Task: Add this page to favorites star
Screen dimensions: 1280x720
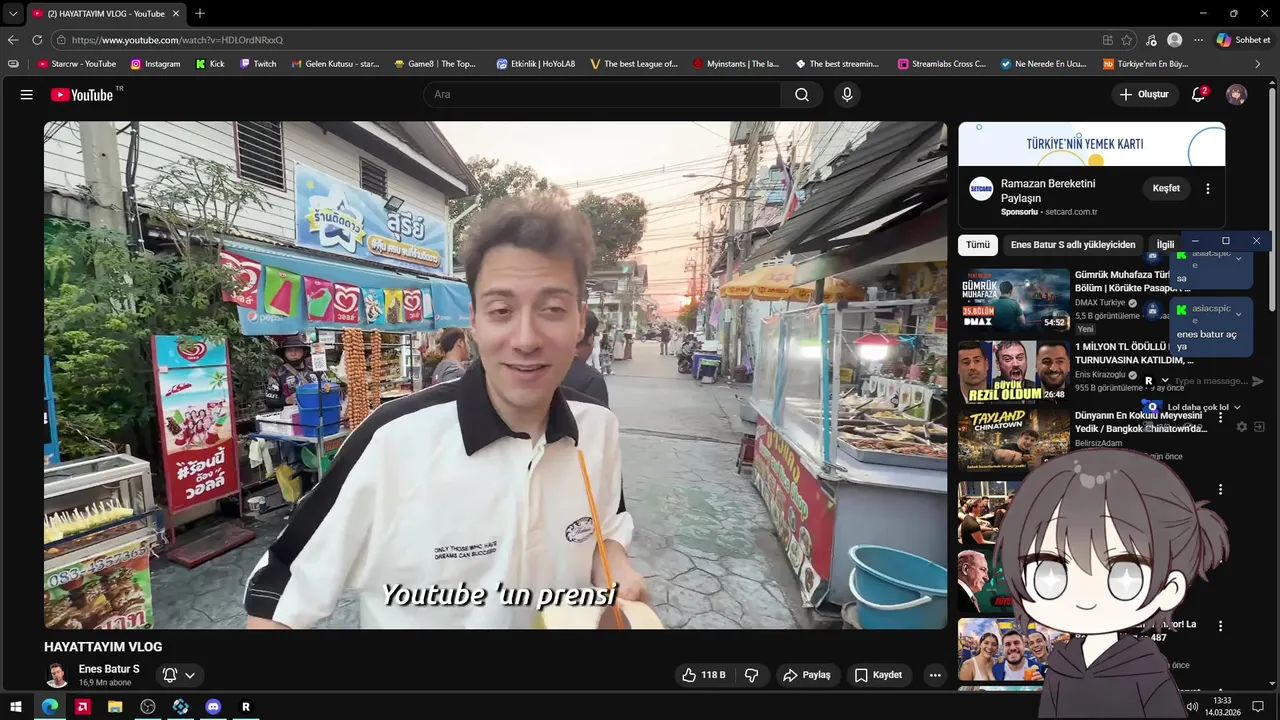Action: pyautogui.click(x=1127, y=40)
